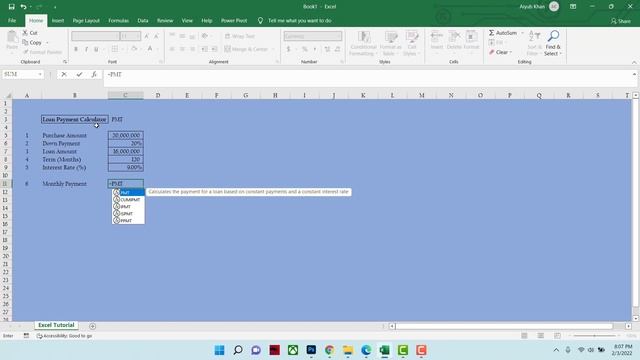Viewport: 640px width, 360px height.
Task: Open taskbar Search magnifier
Action: tap(238, 350)
